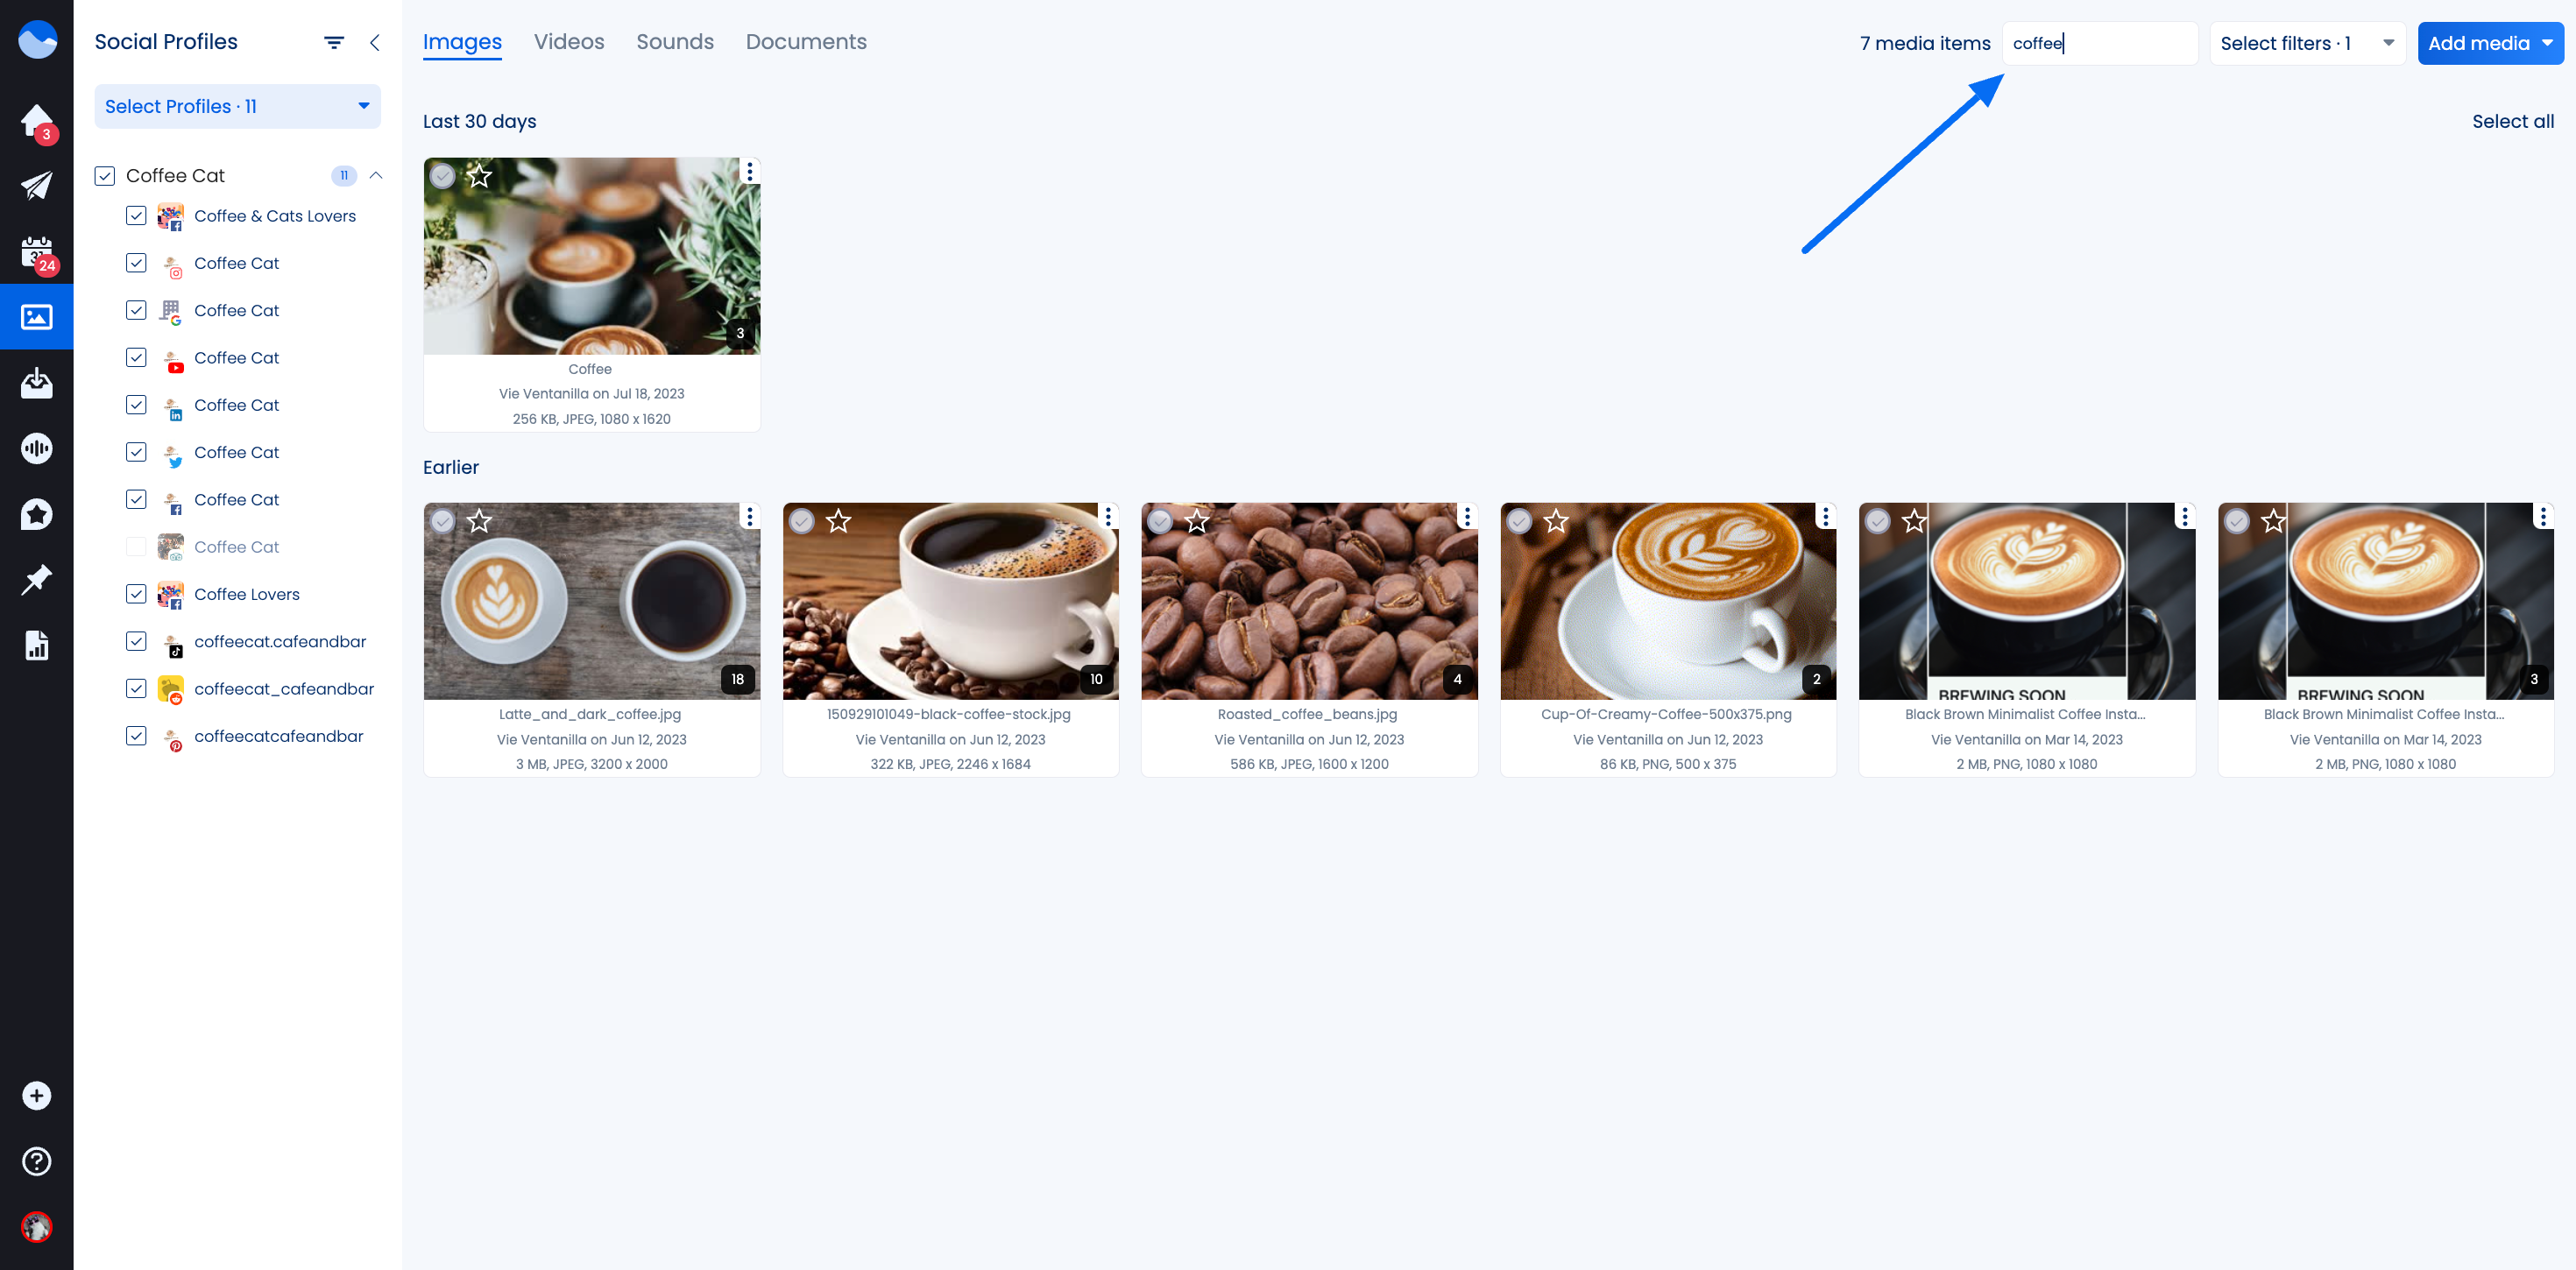Click the plus add icon in sidebar

(37, 1095)
